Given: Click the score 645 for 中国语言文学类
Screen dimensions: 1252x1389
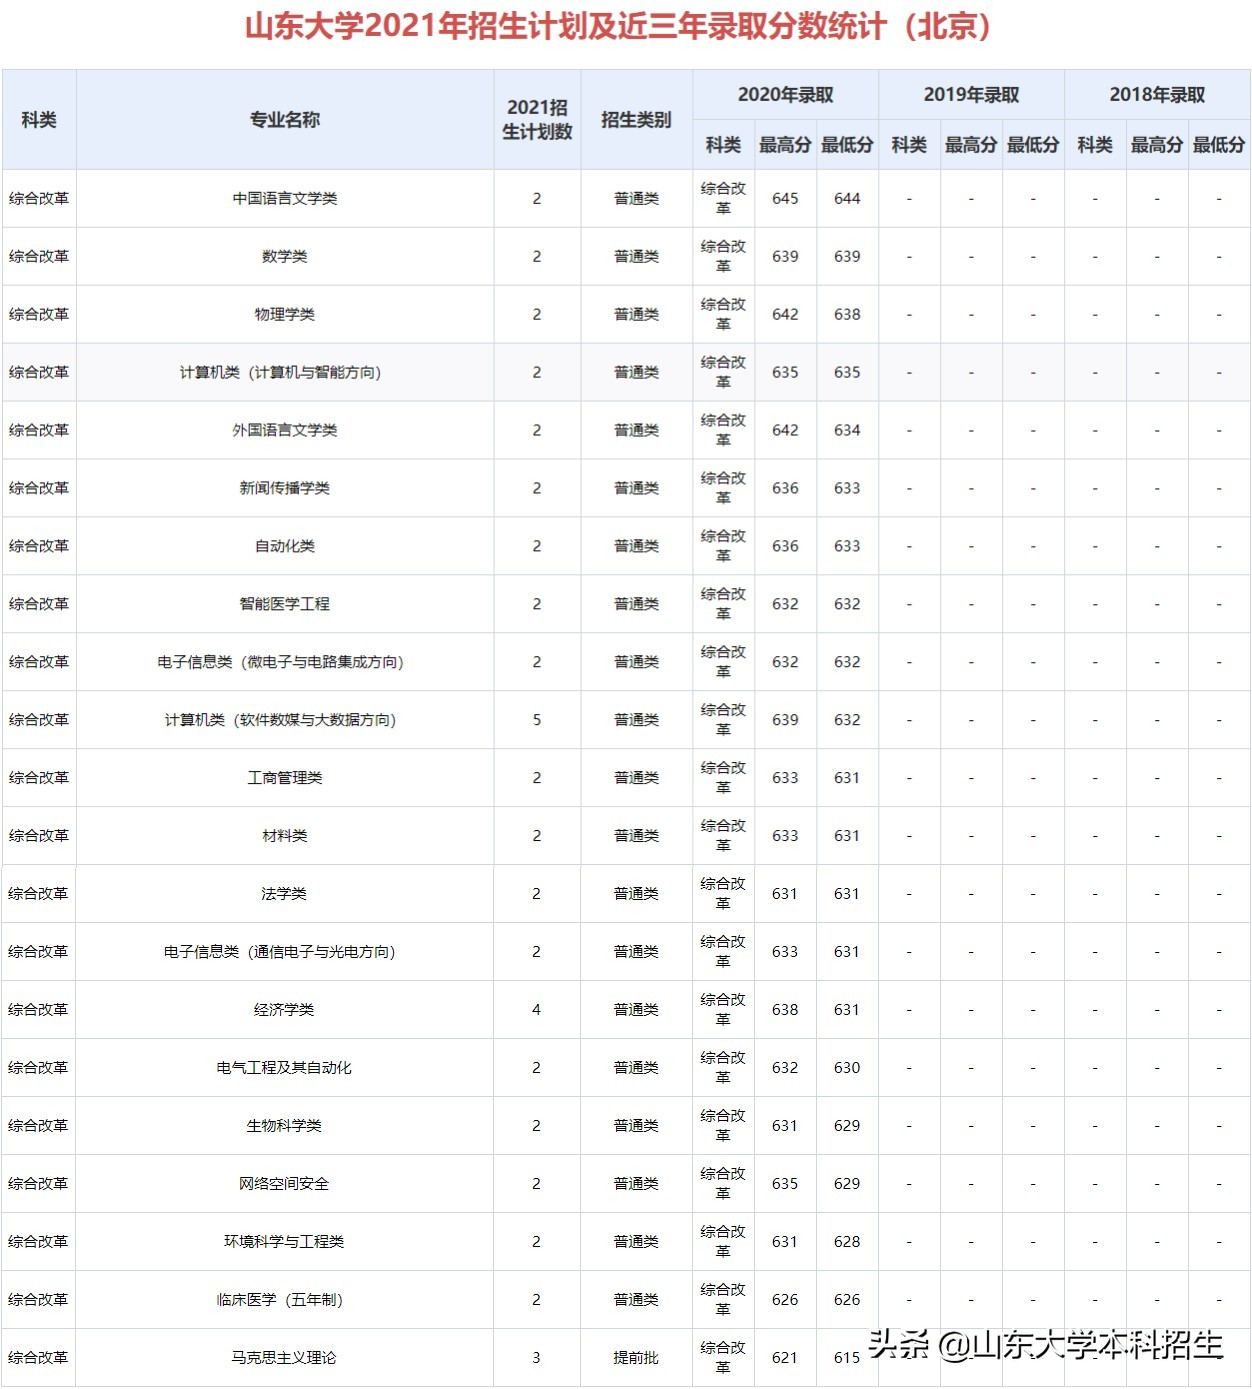Looking at the screenshot, I should [786, 197].
